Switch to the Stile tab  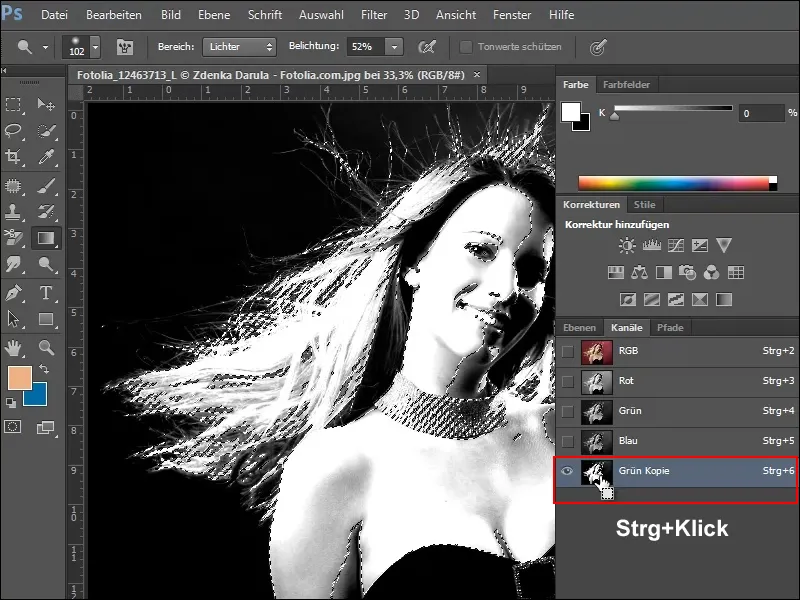[x=644, y=205]
